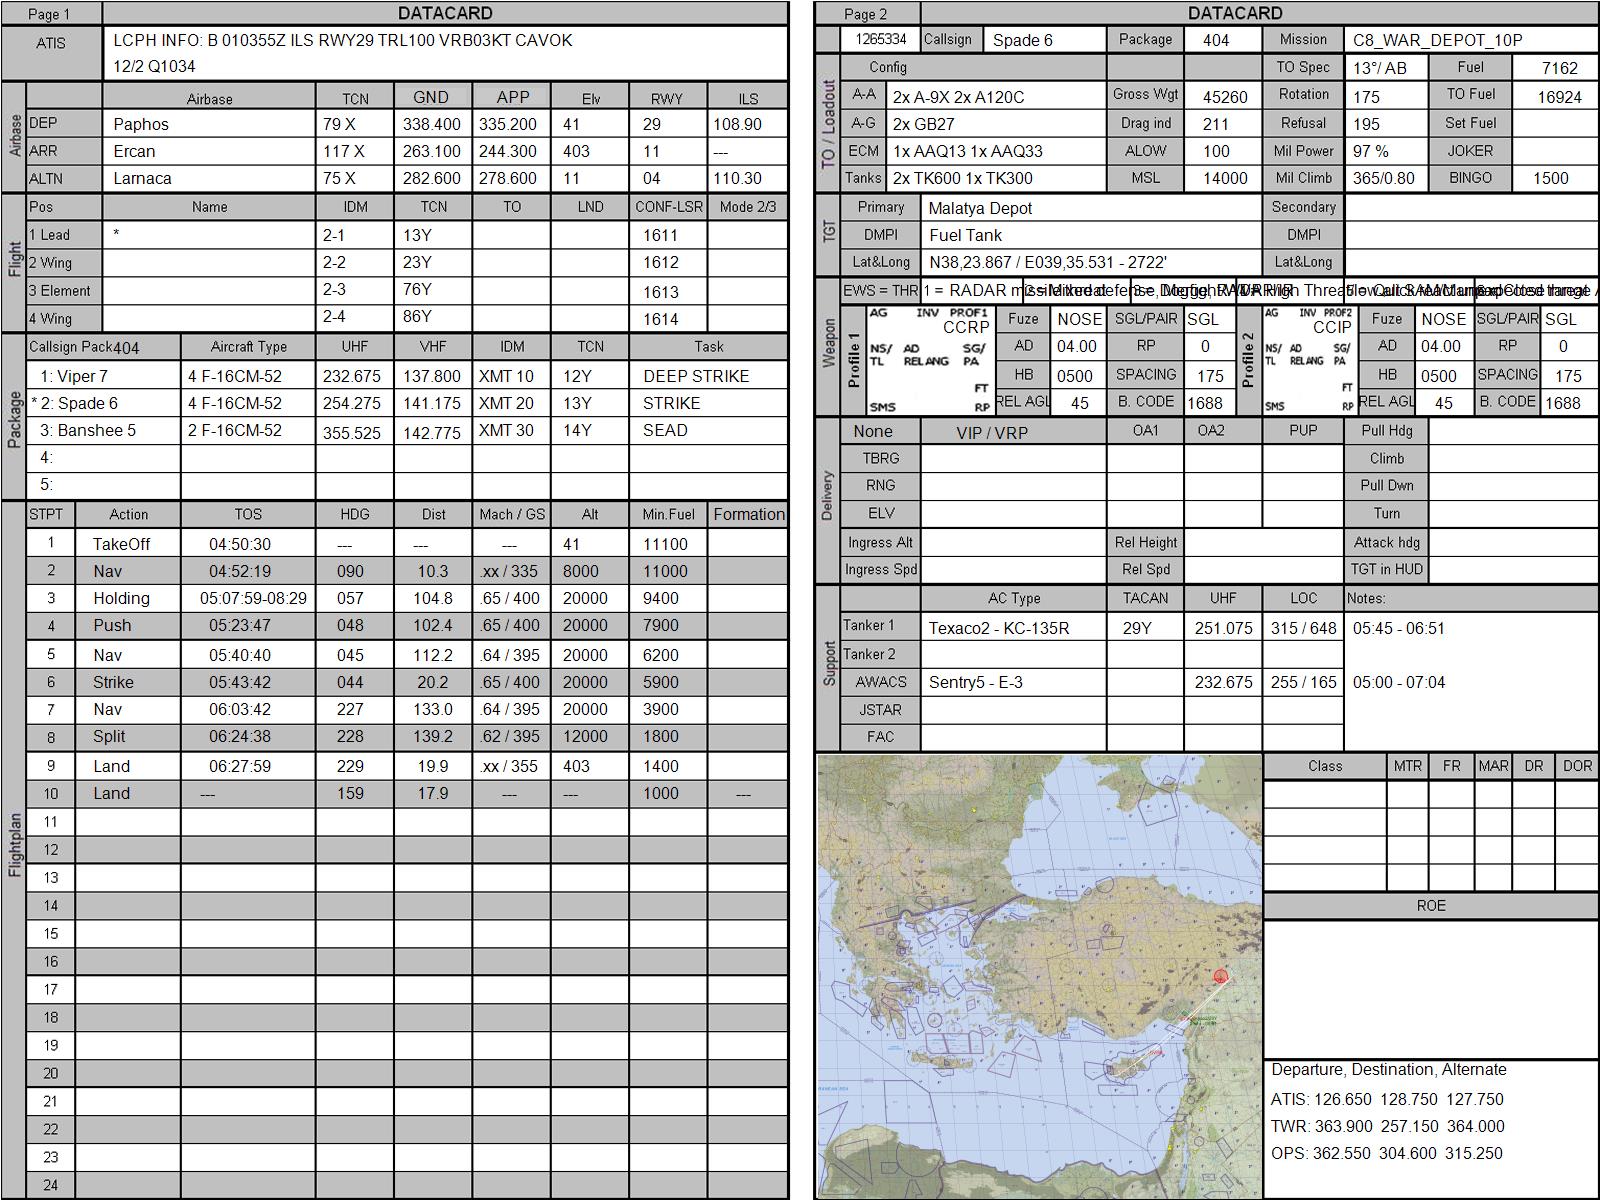Select the Profile 2 CCIP weapon diagram
Screen dimensions: 1600x1200
point(1308,360)
